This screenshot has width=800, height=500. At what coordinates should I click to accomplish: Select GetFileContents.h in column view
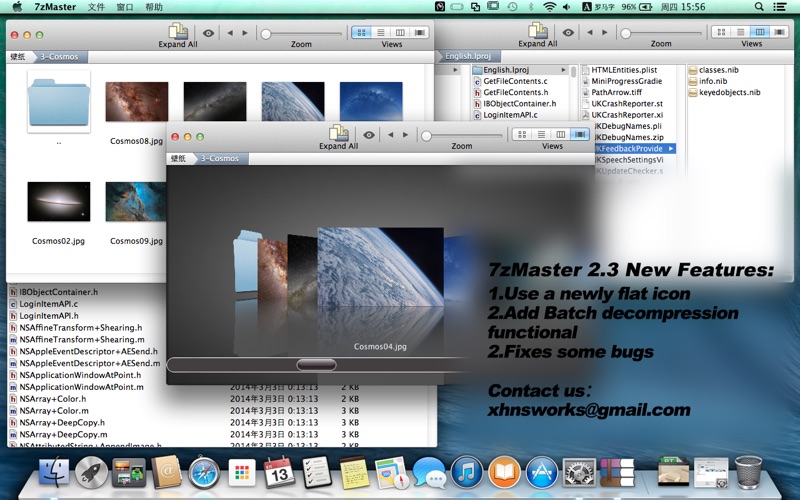516,92
